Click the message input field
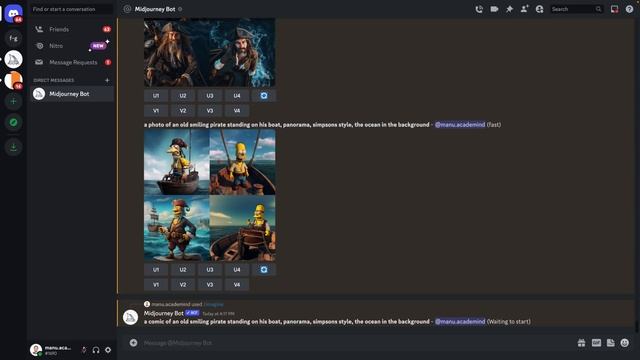This screenshot has height=360, width=640. click(x=355, y=343)
